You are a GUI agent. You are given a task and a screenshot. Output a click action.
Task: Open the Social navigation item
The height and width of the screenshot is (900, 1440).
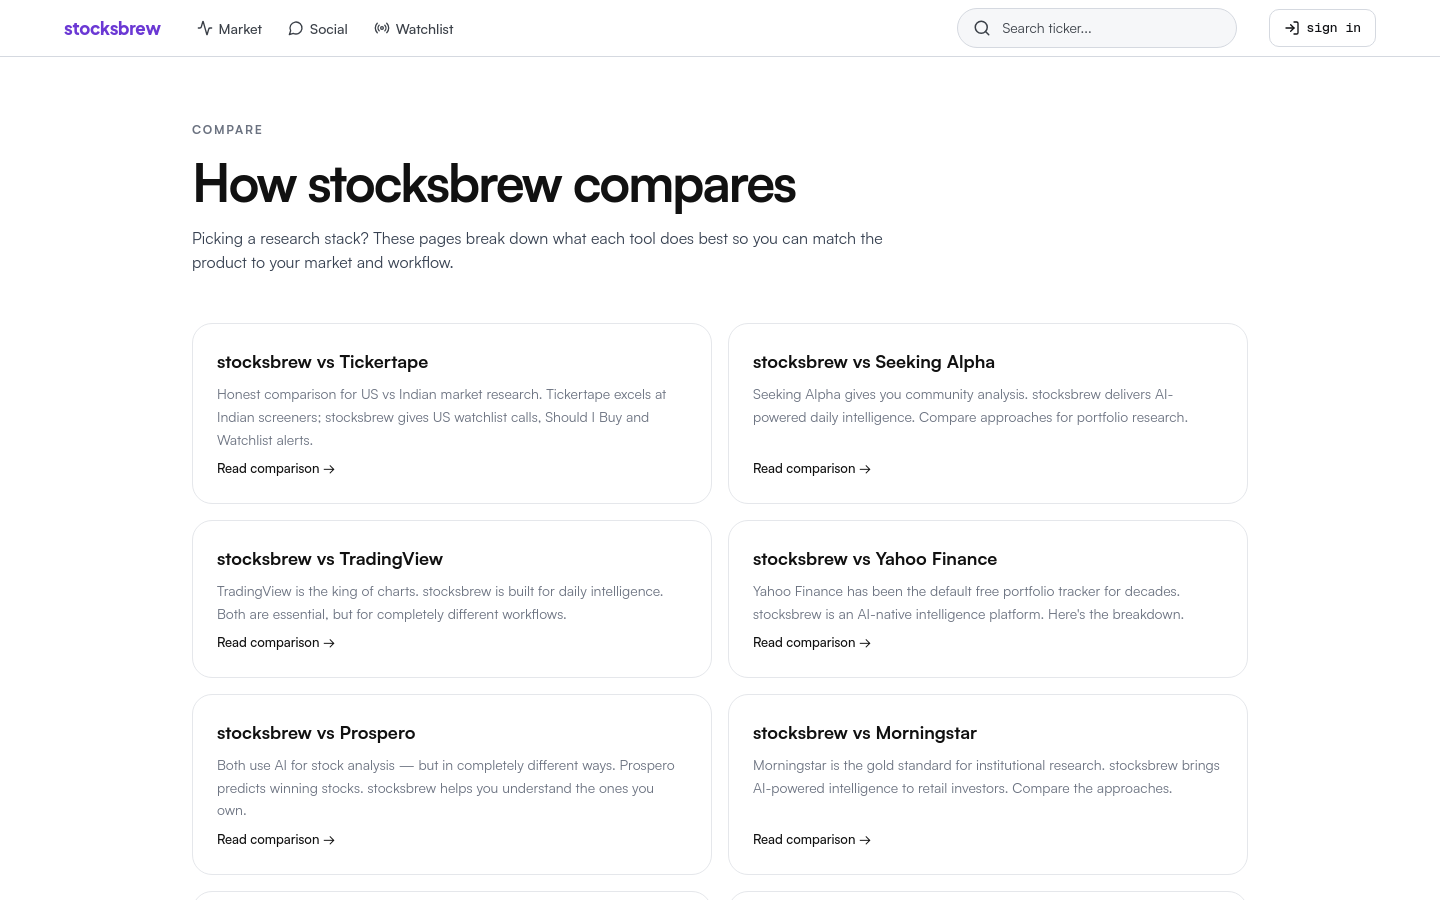click(x=318, y=29)
